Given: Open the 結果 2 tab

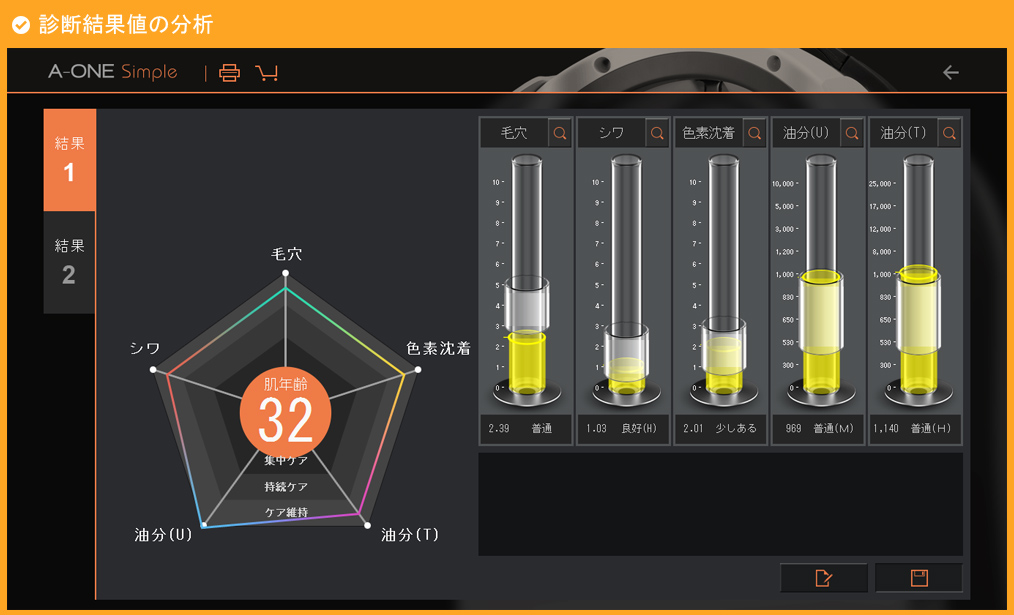Looking at the screenshot, I should click(68, 256).
